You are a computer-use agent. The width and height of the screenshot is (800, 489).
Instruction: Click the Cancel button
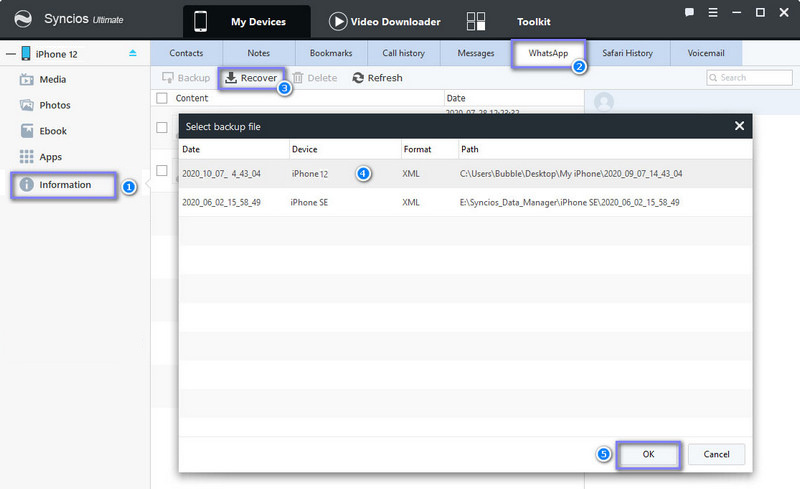click(716, 454)
